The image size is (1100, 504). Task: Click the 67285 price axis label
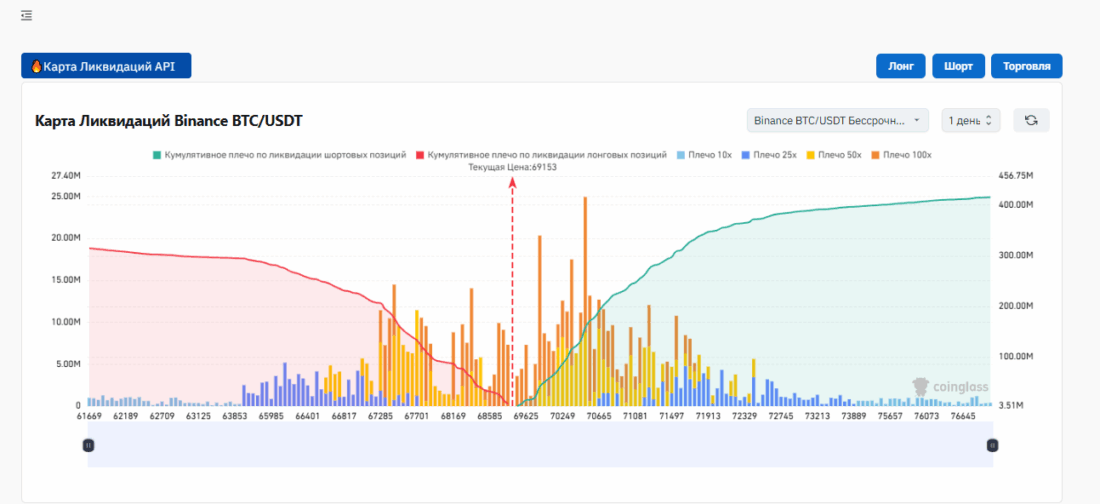[x=381, y=416]
